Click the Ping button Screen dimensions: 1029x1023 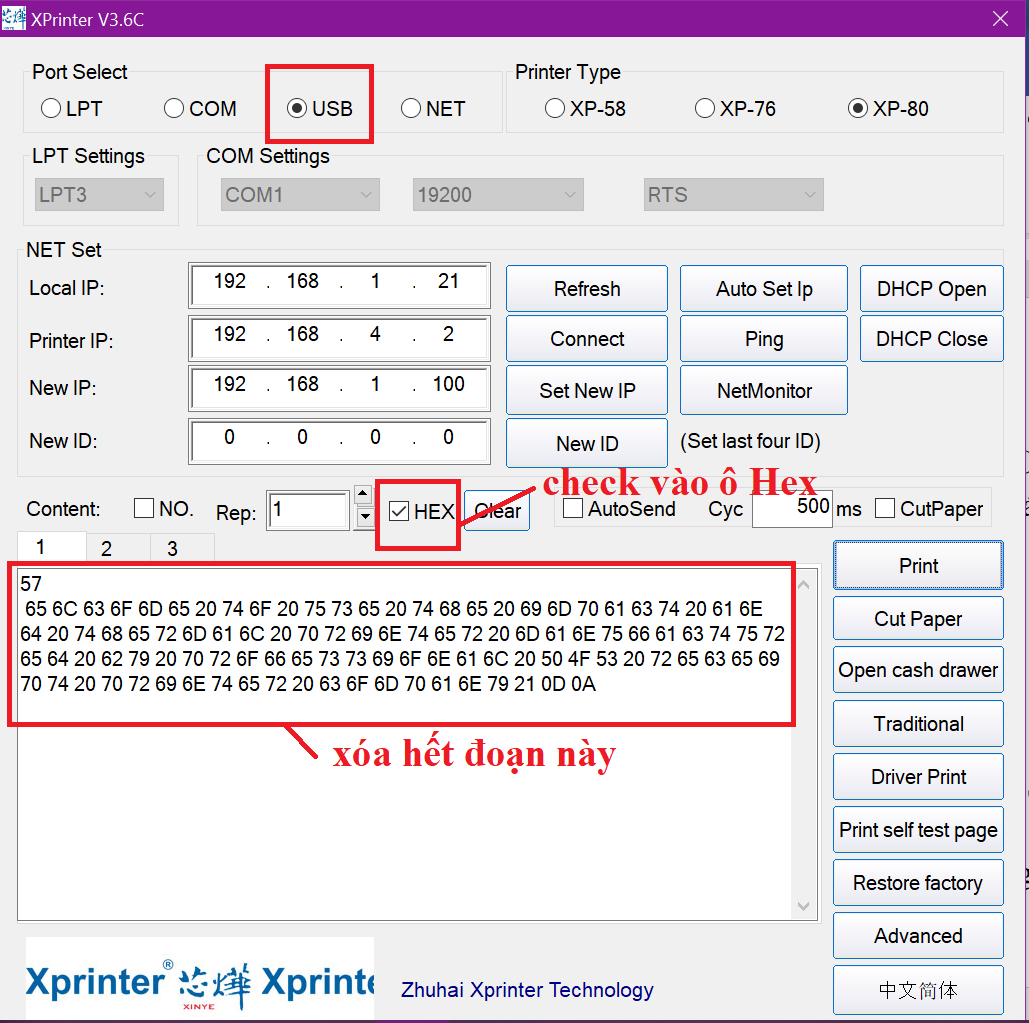coord(764,339)
